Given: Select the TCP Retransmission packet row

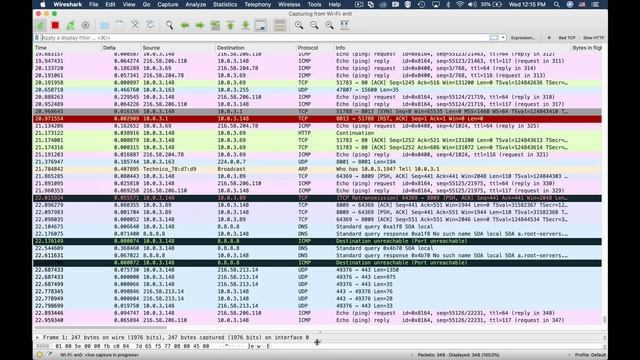Looking at the screenshot, I should coord(317,198).
